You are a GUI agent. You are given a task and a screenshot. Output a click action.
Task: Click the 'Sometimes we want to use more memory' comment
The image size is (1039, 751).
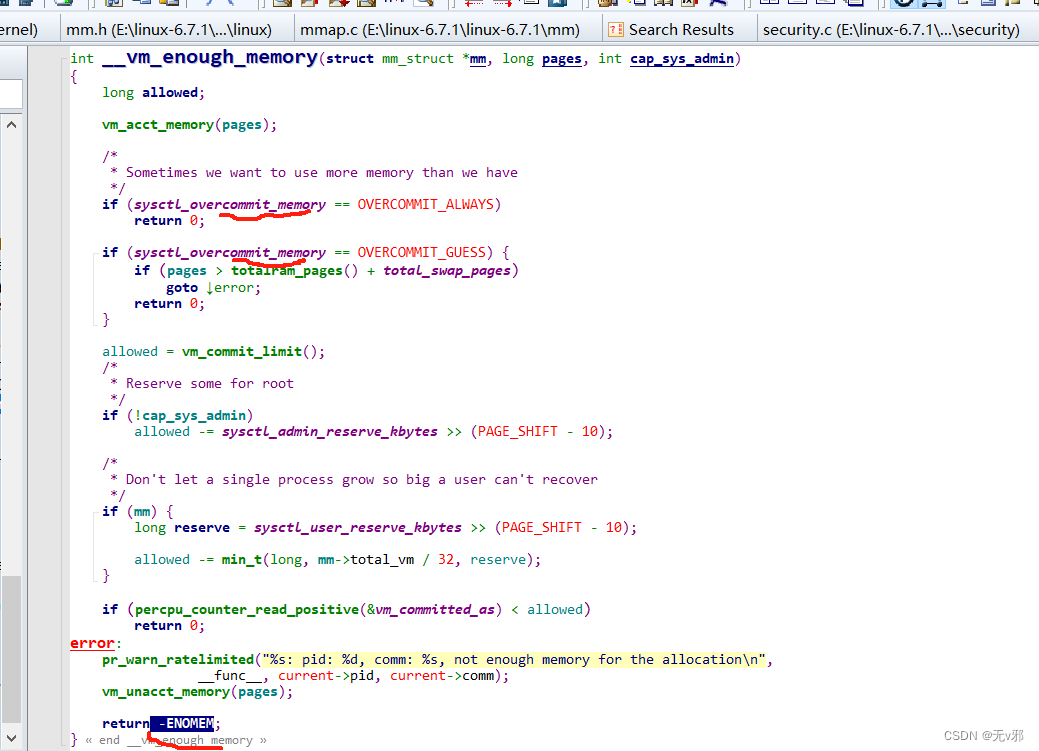pos(321,173)
